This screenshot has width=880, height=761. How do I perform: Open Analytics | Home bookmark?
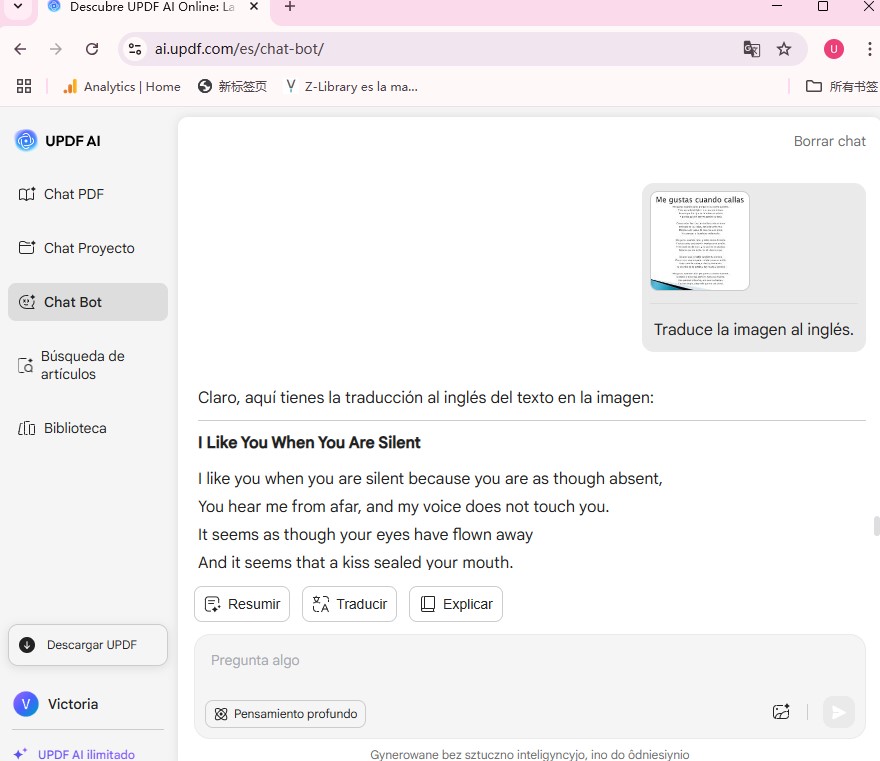tap(122, 86)
